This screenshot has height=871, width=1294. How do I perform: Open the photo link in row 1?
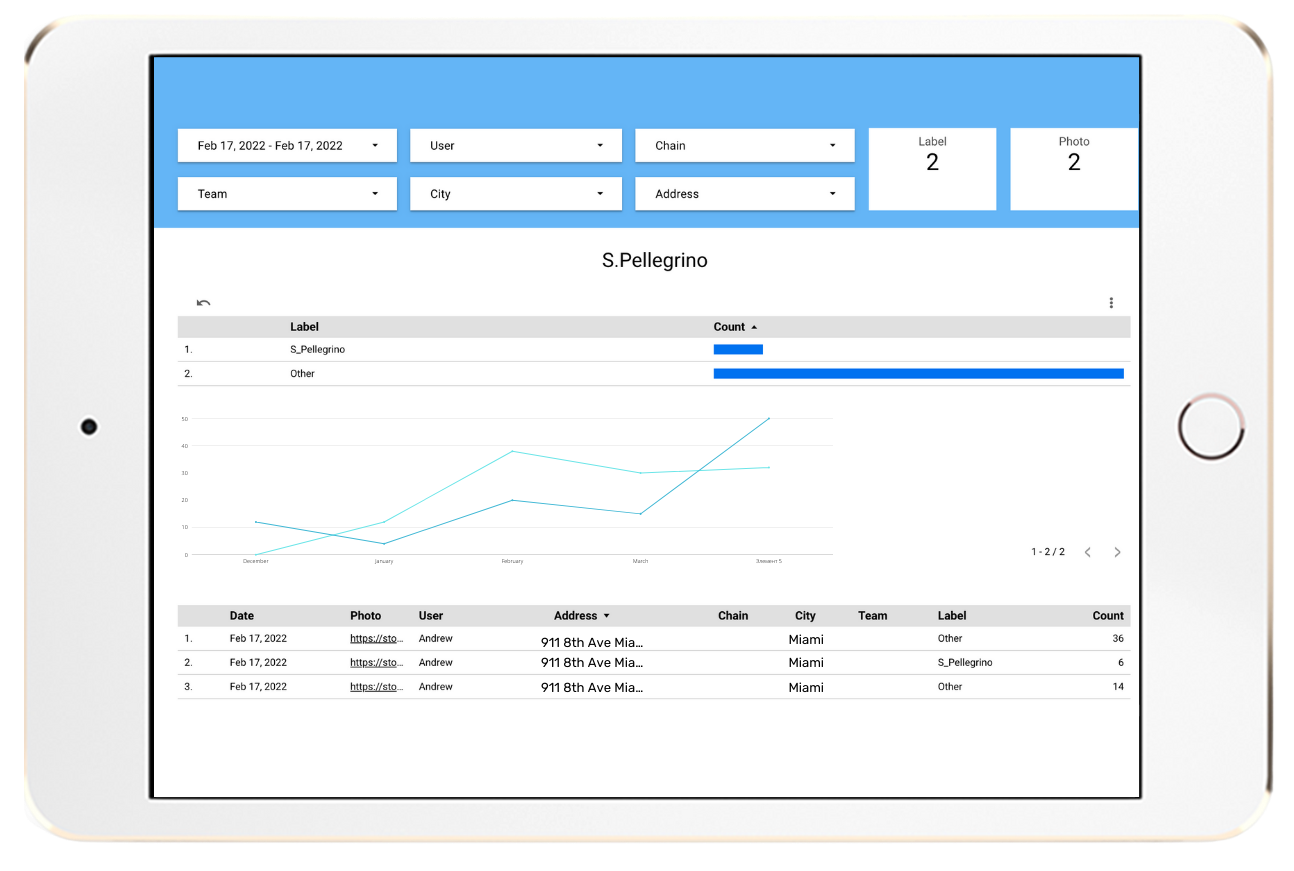(377, 638)
